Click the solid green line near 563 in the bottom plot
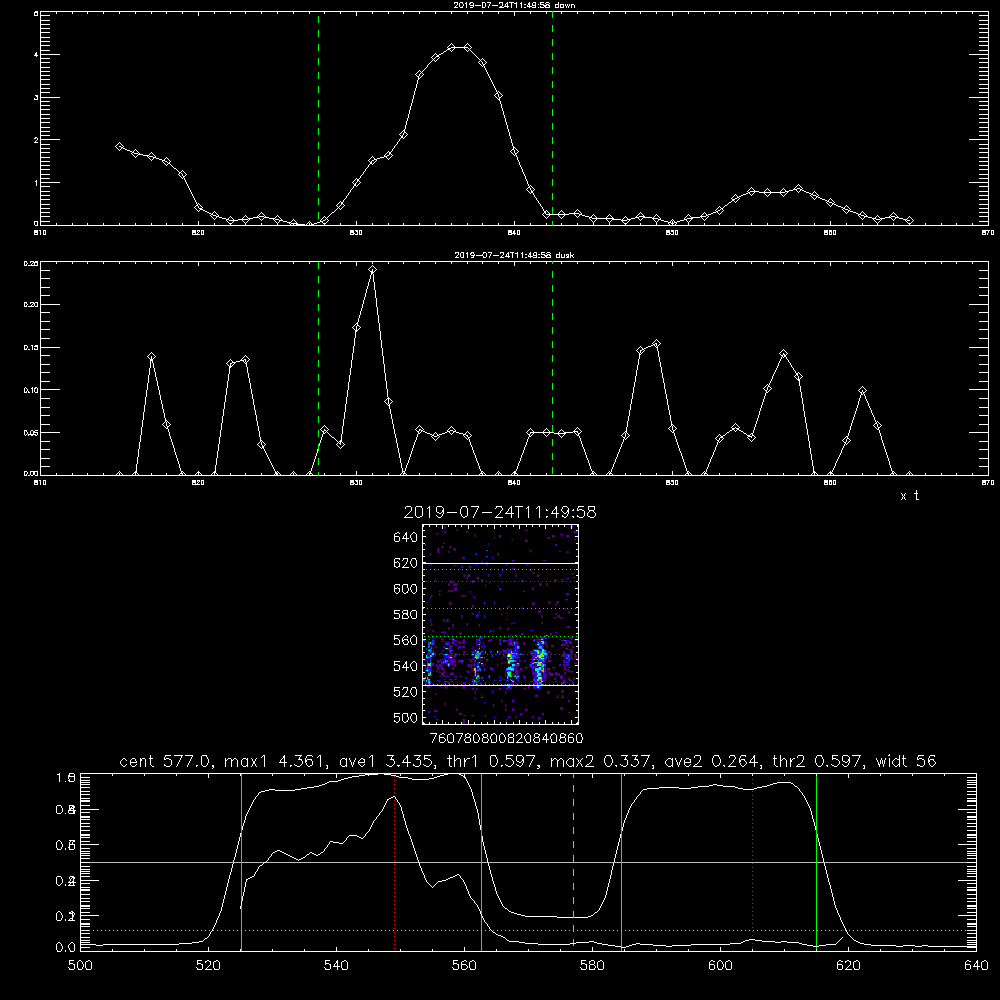Viewport: 1000px width, 1000px height. click(482, 861)
